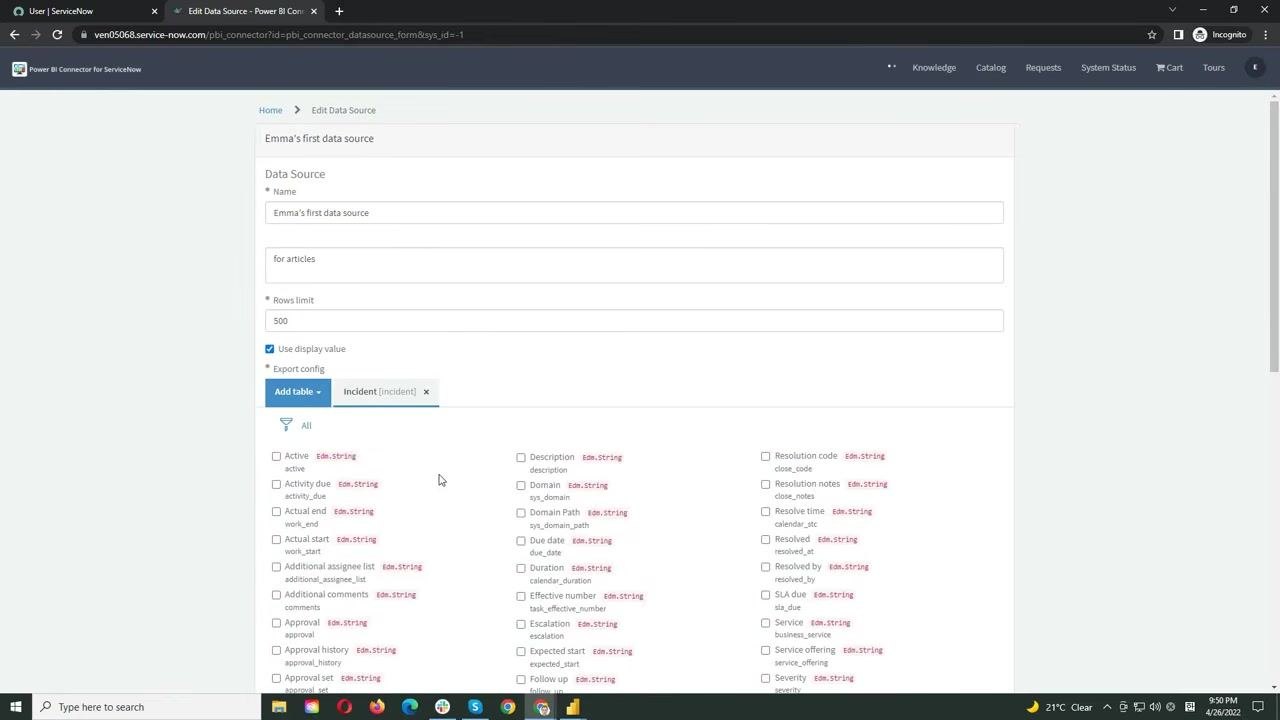Open a new browser tab with plus

pyautogui.click(x=339, y=11)
